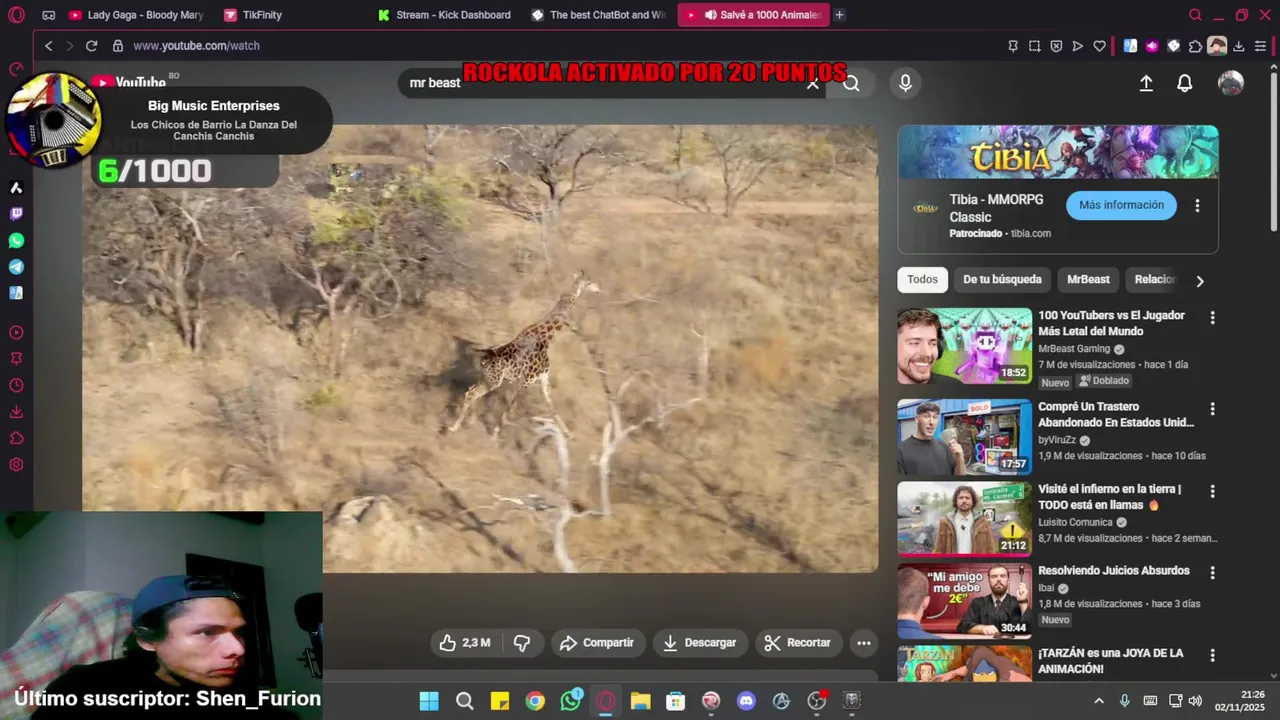Open options menu for Tibia ad
The image size is (1280, 720).
pyautogui.click(x=1197, y=206)
